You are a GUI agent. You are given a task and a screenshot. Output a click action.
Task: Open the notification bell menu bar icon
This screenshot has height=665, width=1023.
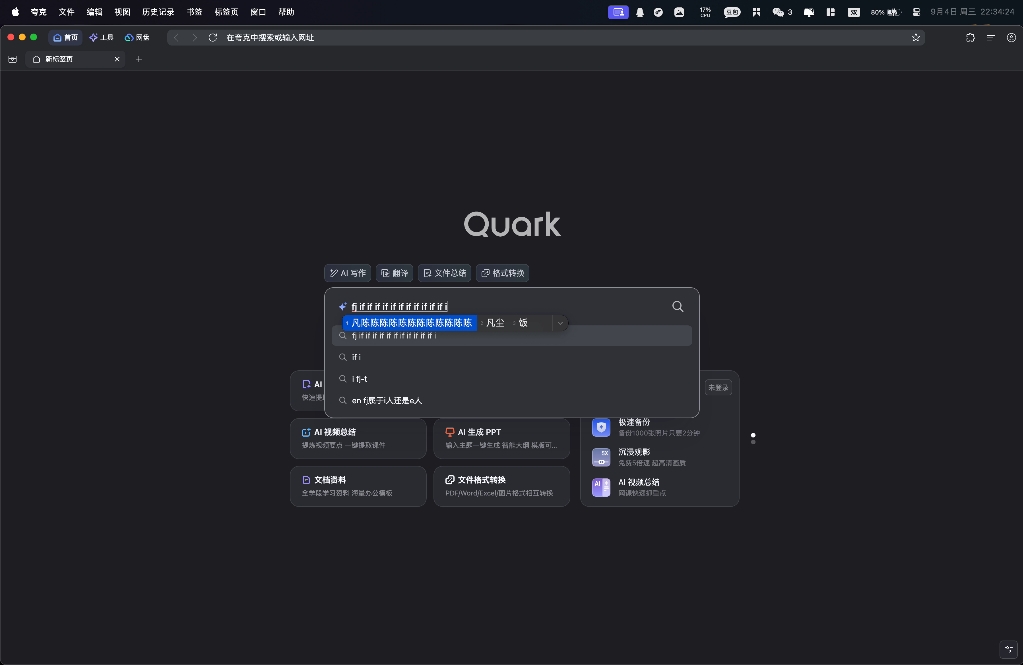point(640,12)
